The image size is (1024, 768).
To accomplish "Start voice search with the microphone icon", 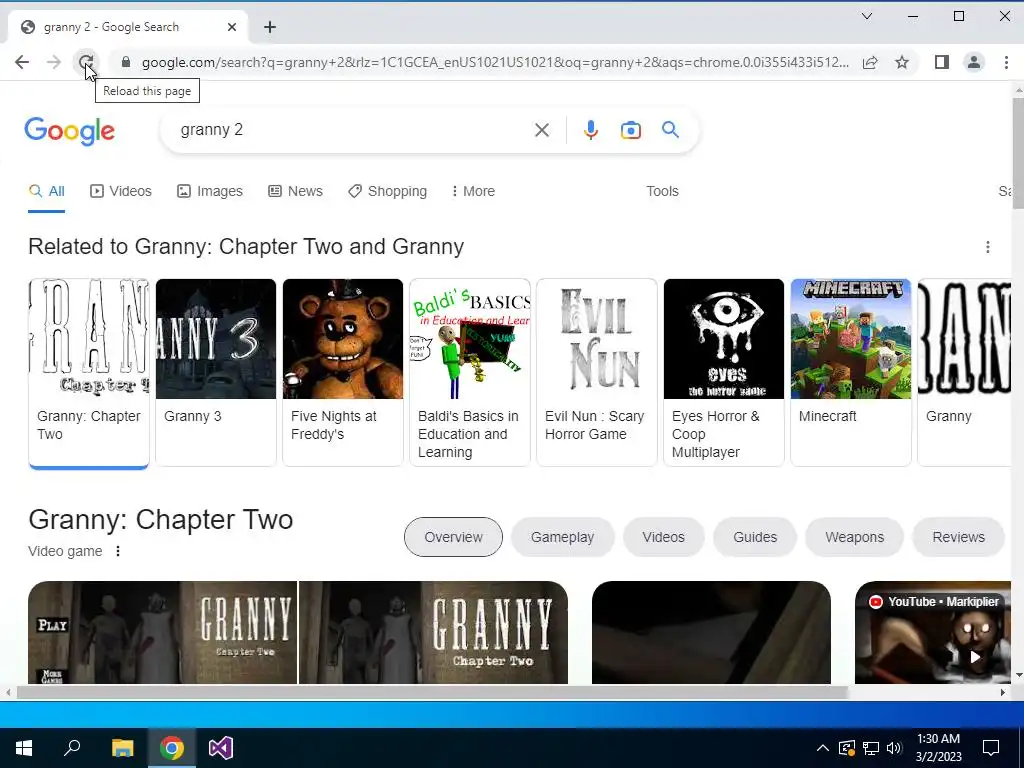I will pyautogui.click(x=590, y=130).
